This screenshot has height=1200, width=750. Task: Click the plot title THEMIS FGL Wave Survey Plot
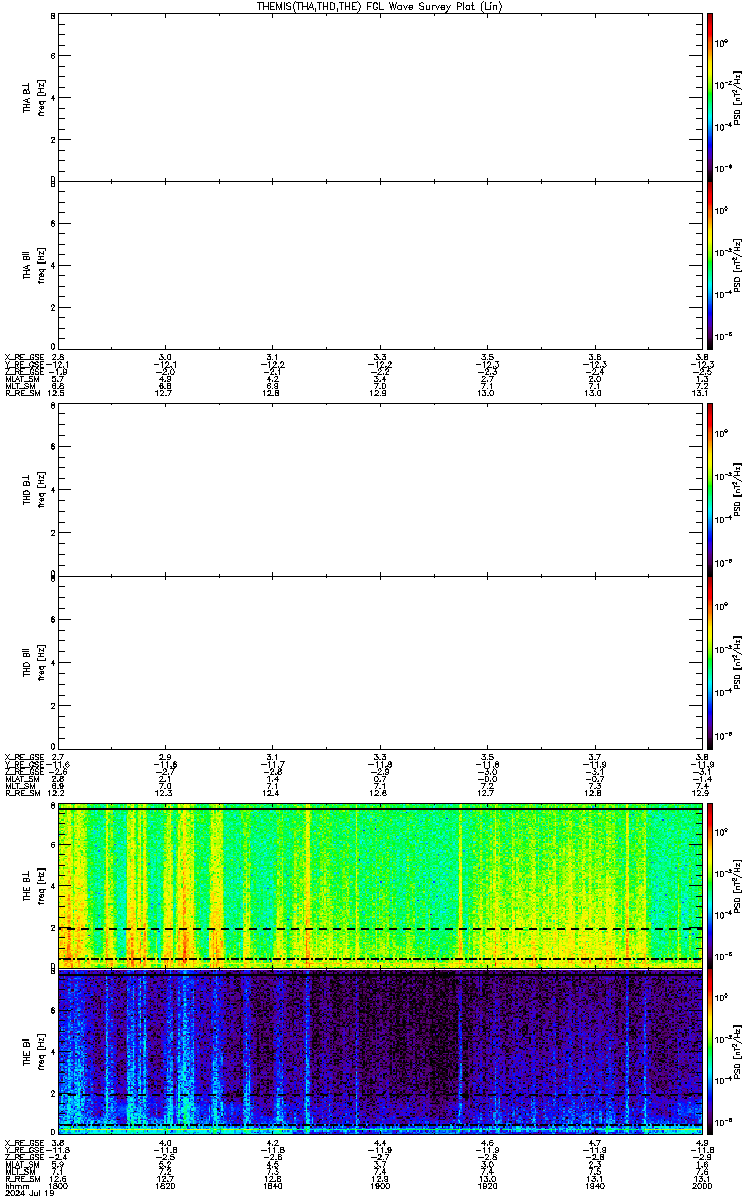377,6
